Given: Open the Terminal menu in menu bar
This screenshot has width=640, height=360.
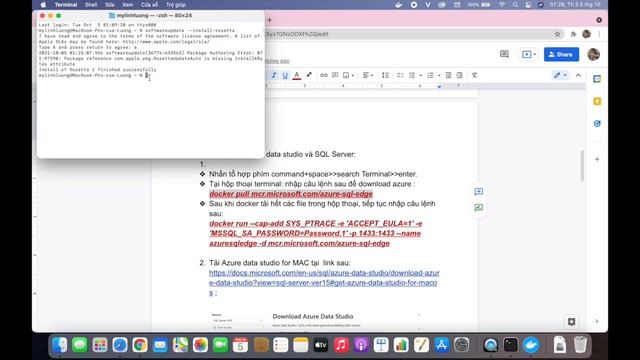Looking at the screenshot, I should pos(66,5).
